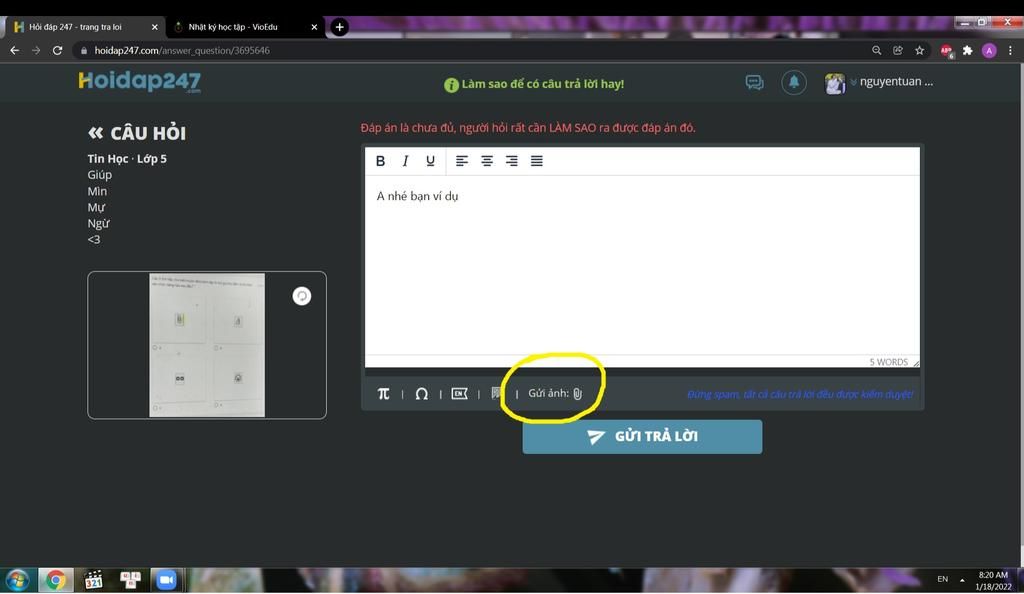This screenshot has height=594, width=1024.
Task: Center-align the answer text
Action: 487,161
